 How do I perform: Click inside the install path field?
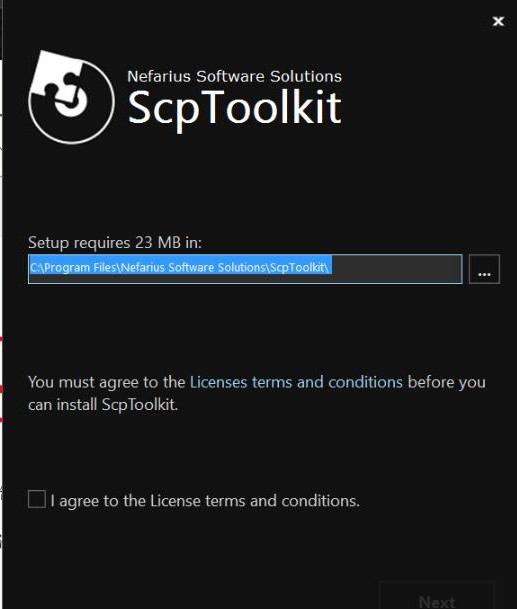[x=245, y=269]
